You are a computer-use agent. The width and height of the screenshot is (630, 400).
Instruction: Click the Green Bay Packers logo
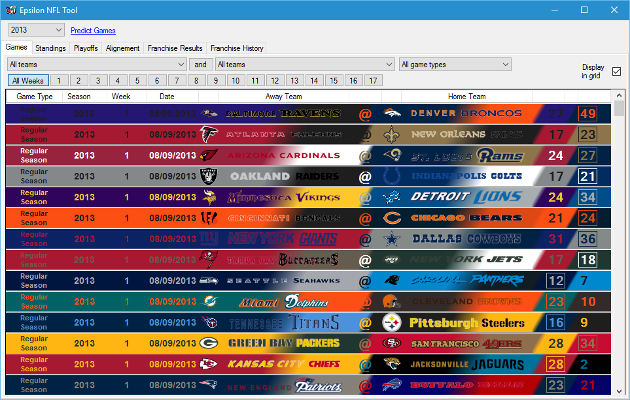coord(209,343)
